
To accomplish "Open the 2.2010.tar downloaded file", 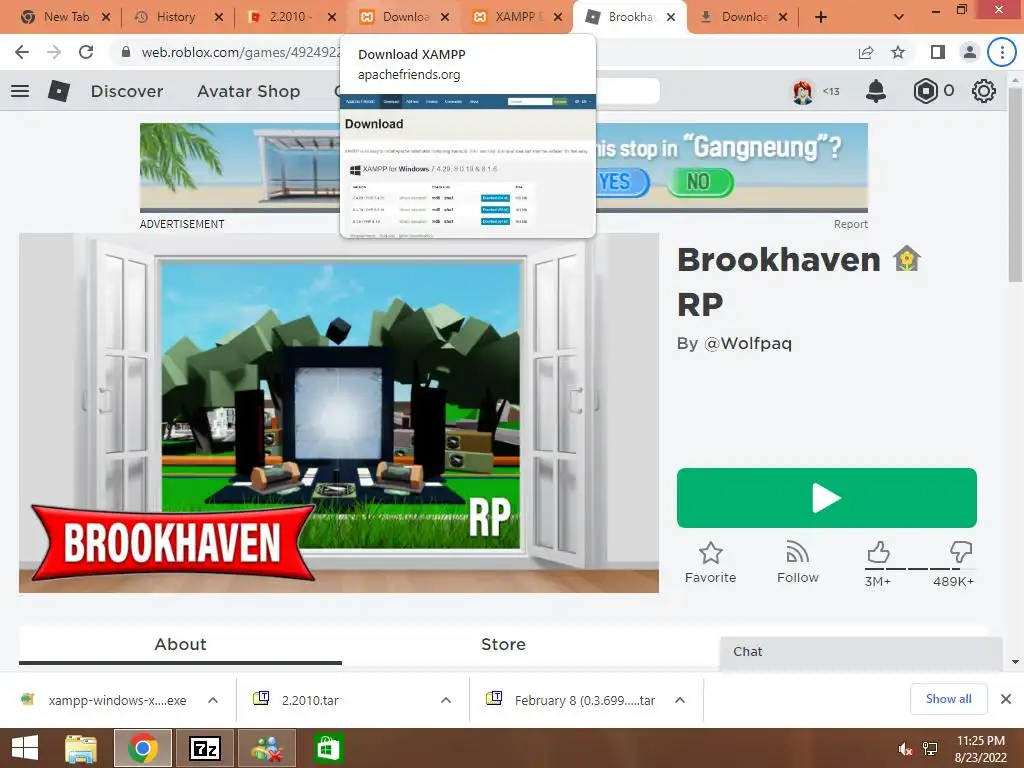I will [296, 700].
